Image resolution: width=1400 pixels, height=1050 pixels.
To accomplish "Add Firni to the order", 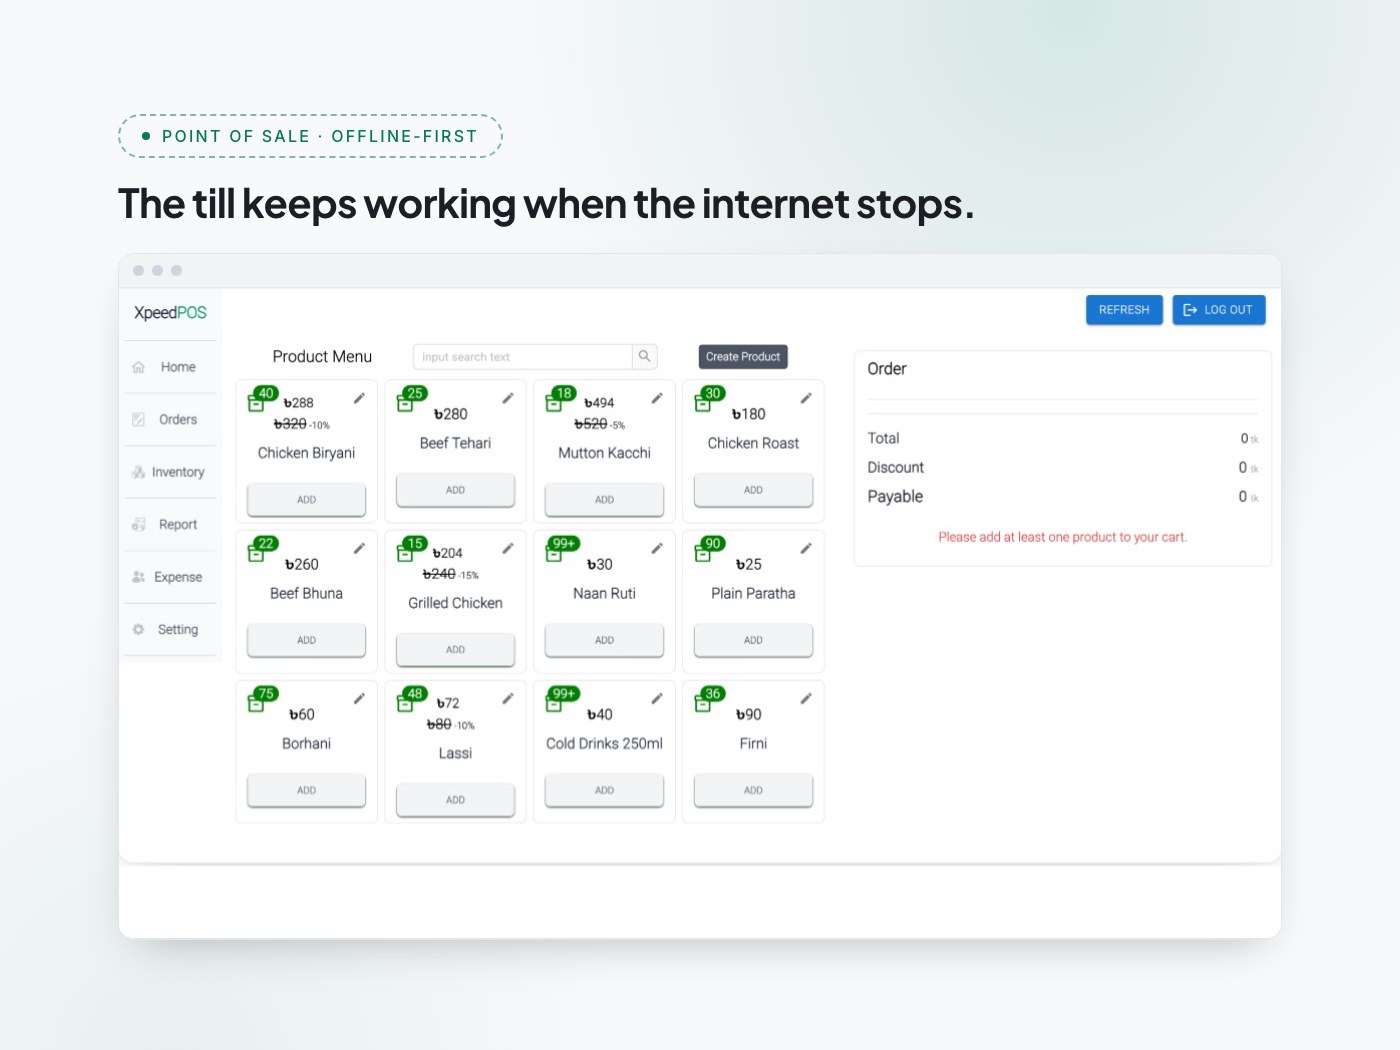I will click(753, 790).
